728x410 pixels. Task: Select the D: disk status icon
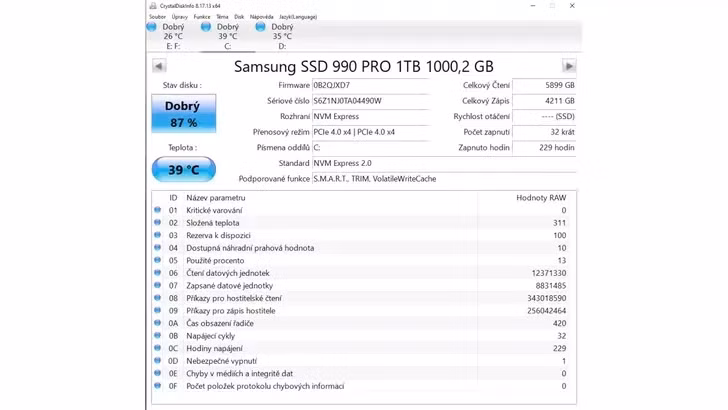coord(260,27)
